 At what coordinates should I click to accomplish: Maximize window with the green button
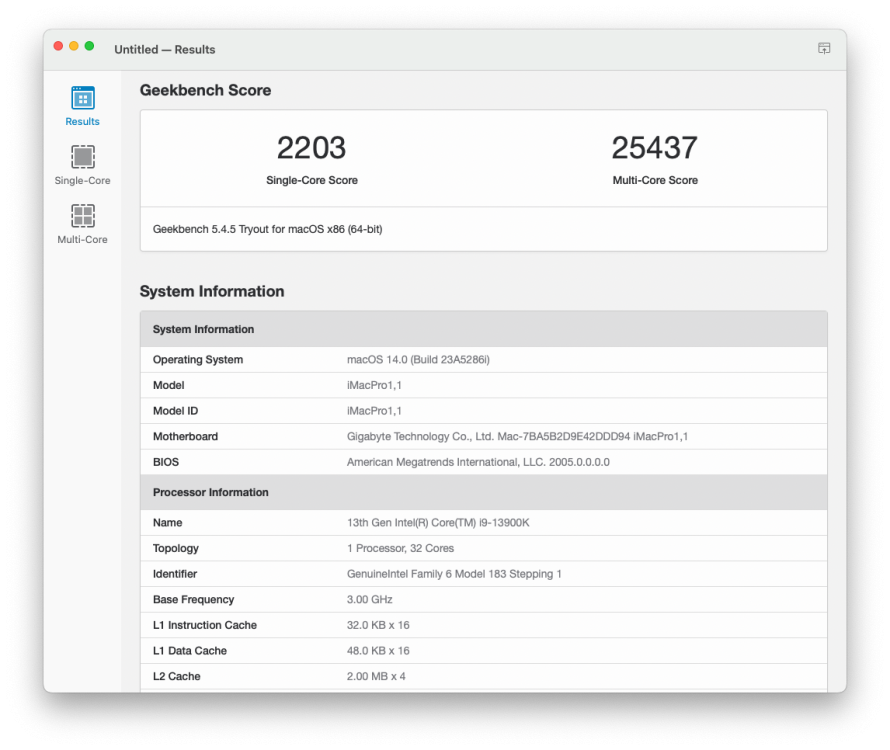[x=89, y=46]
